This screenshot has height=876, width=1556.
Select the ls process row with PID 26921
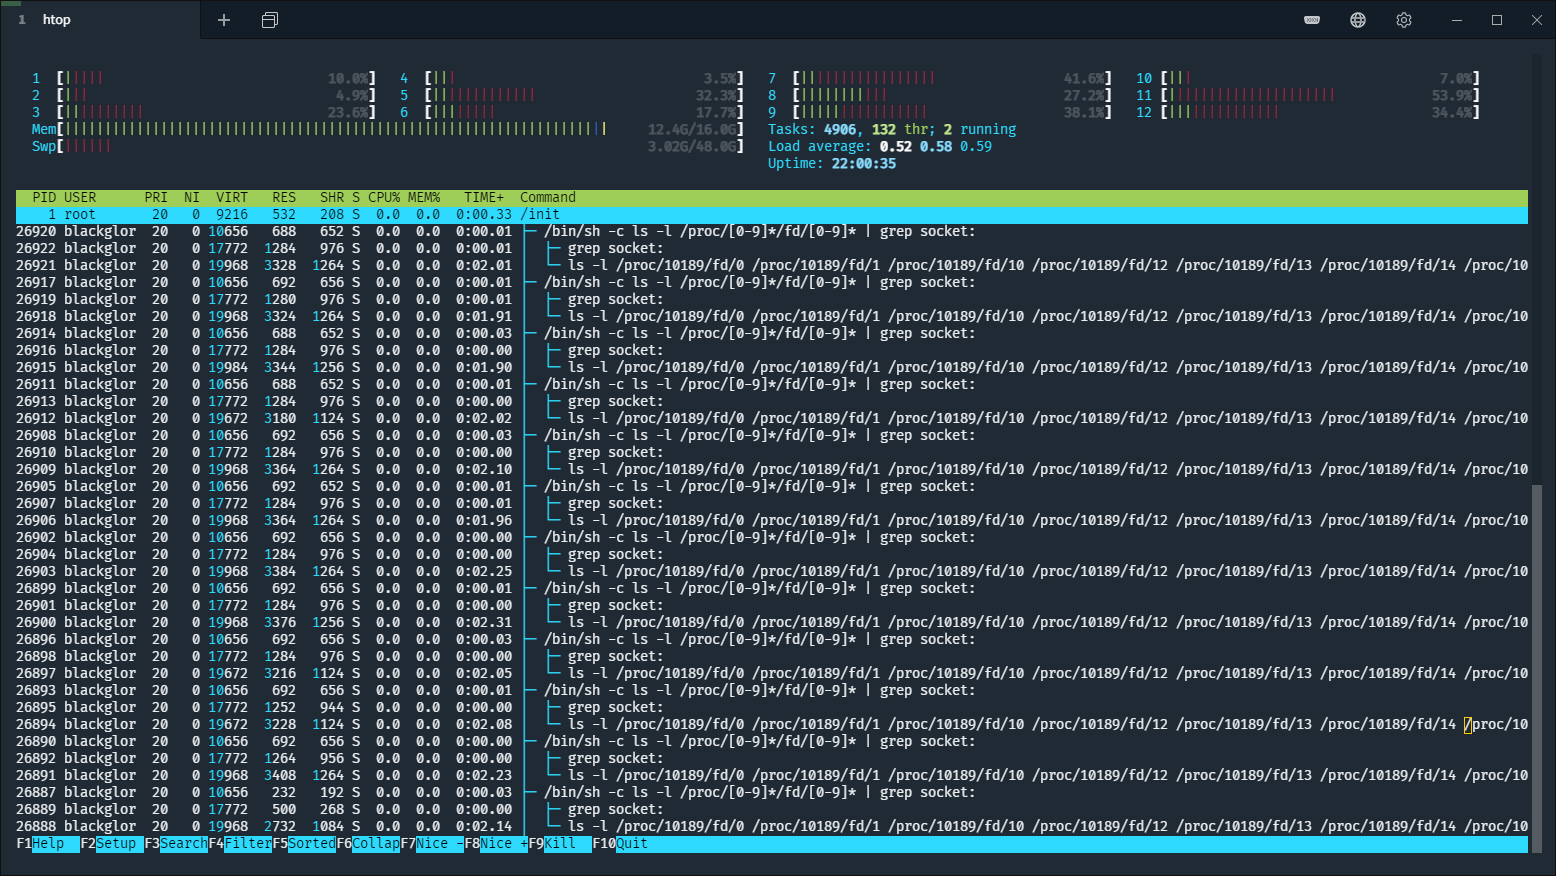point(772,266)
